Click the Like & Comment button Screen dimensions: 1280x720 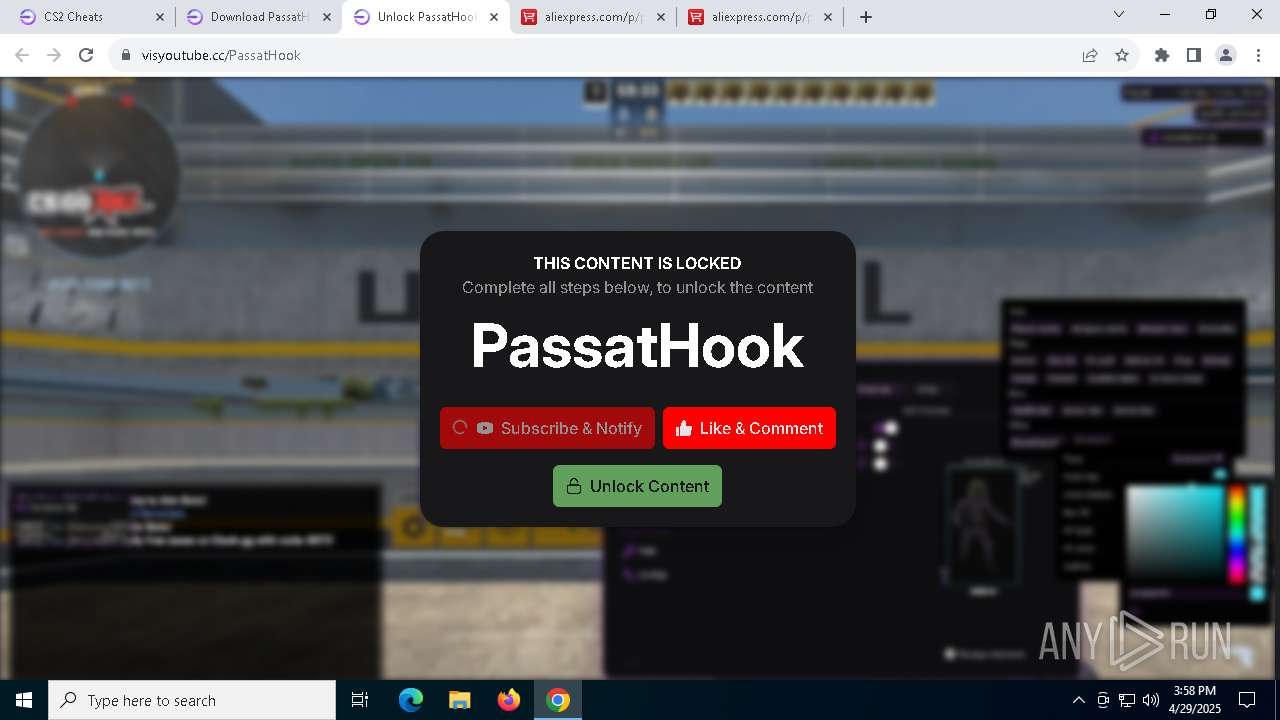(749, 428)
